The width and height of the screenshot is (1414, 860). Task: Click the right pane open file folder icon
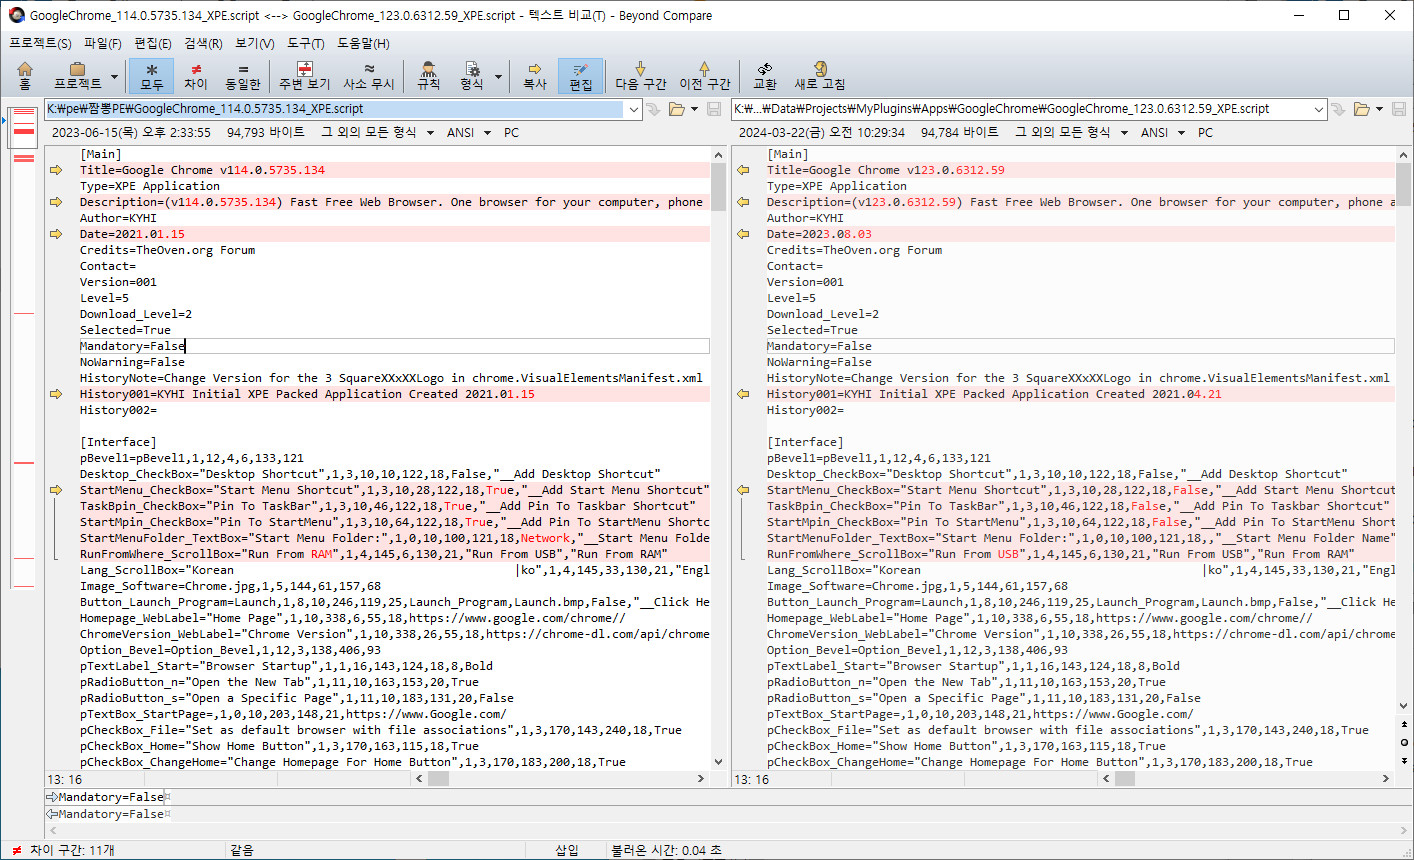1362,109
